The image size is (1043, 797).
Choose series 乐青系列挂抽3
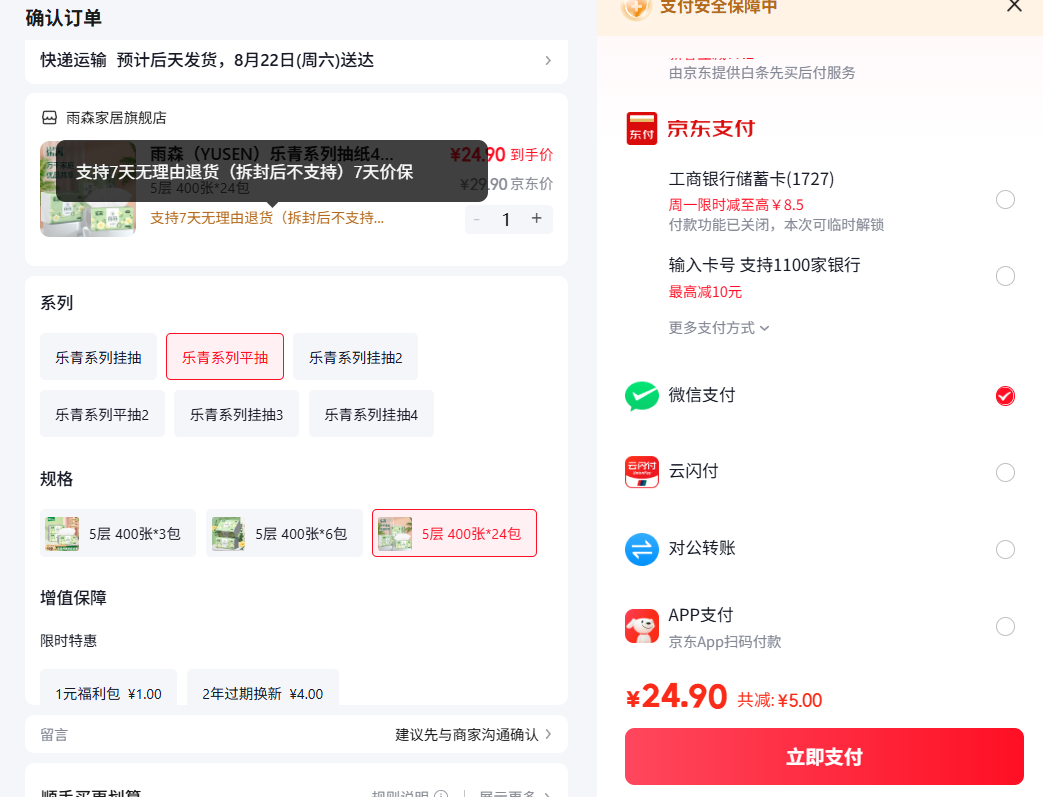[x=236, y=414]
